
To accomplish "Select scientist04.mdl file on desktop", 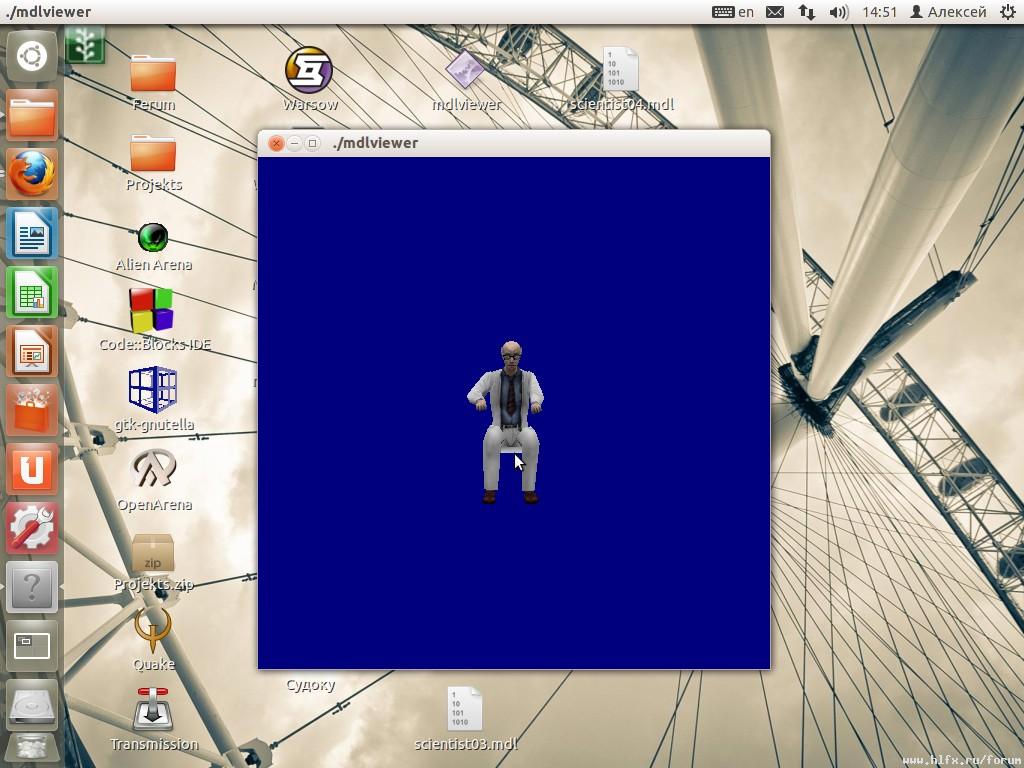I will [620, 71].
